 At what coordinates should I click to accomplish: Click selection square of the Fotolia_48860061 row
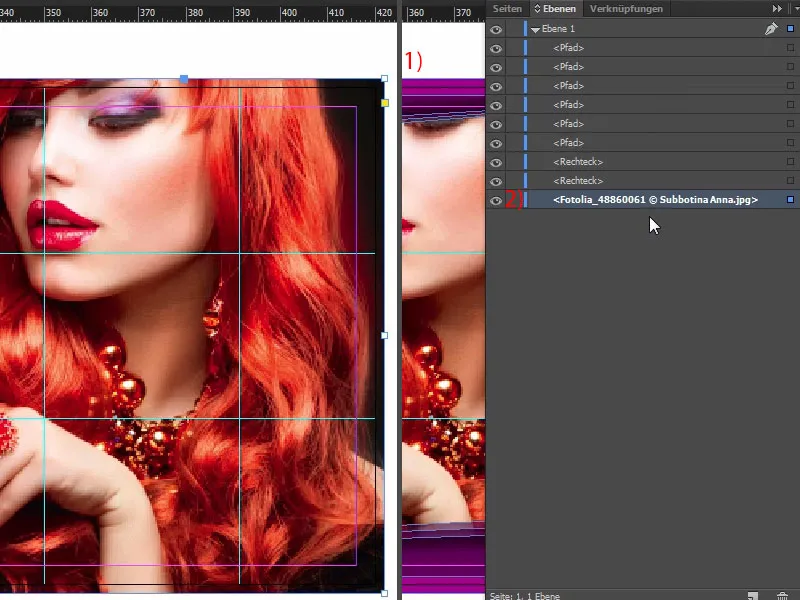point(790,199)
